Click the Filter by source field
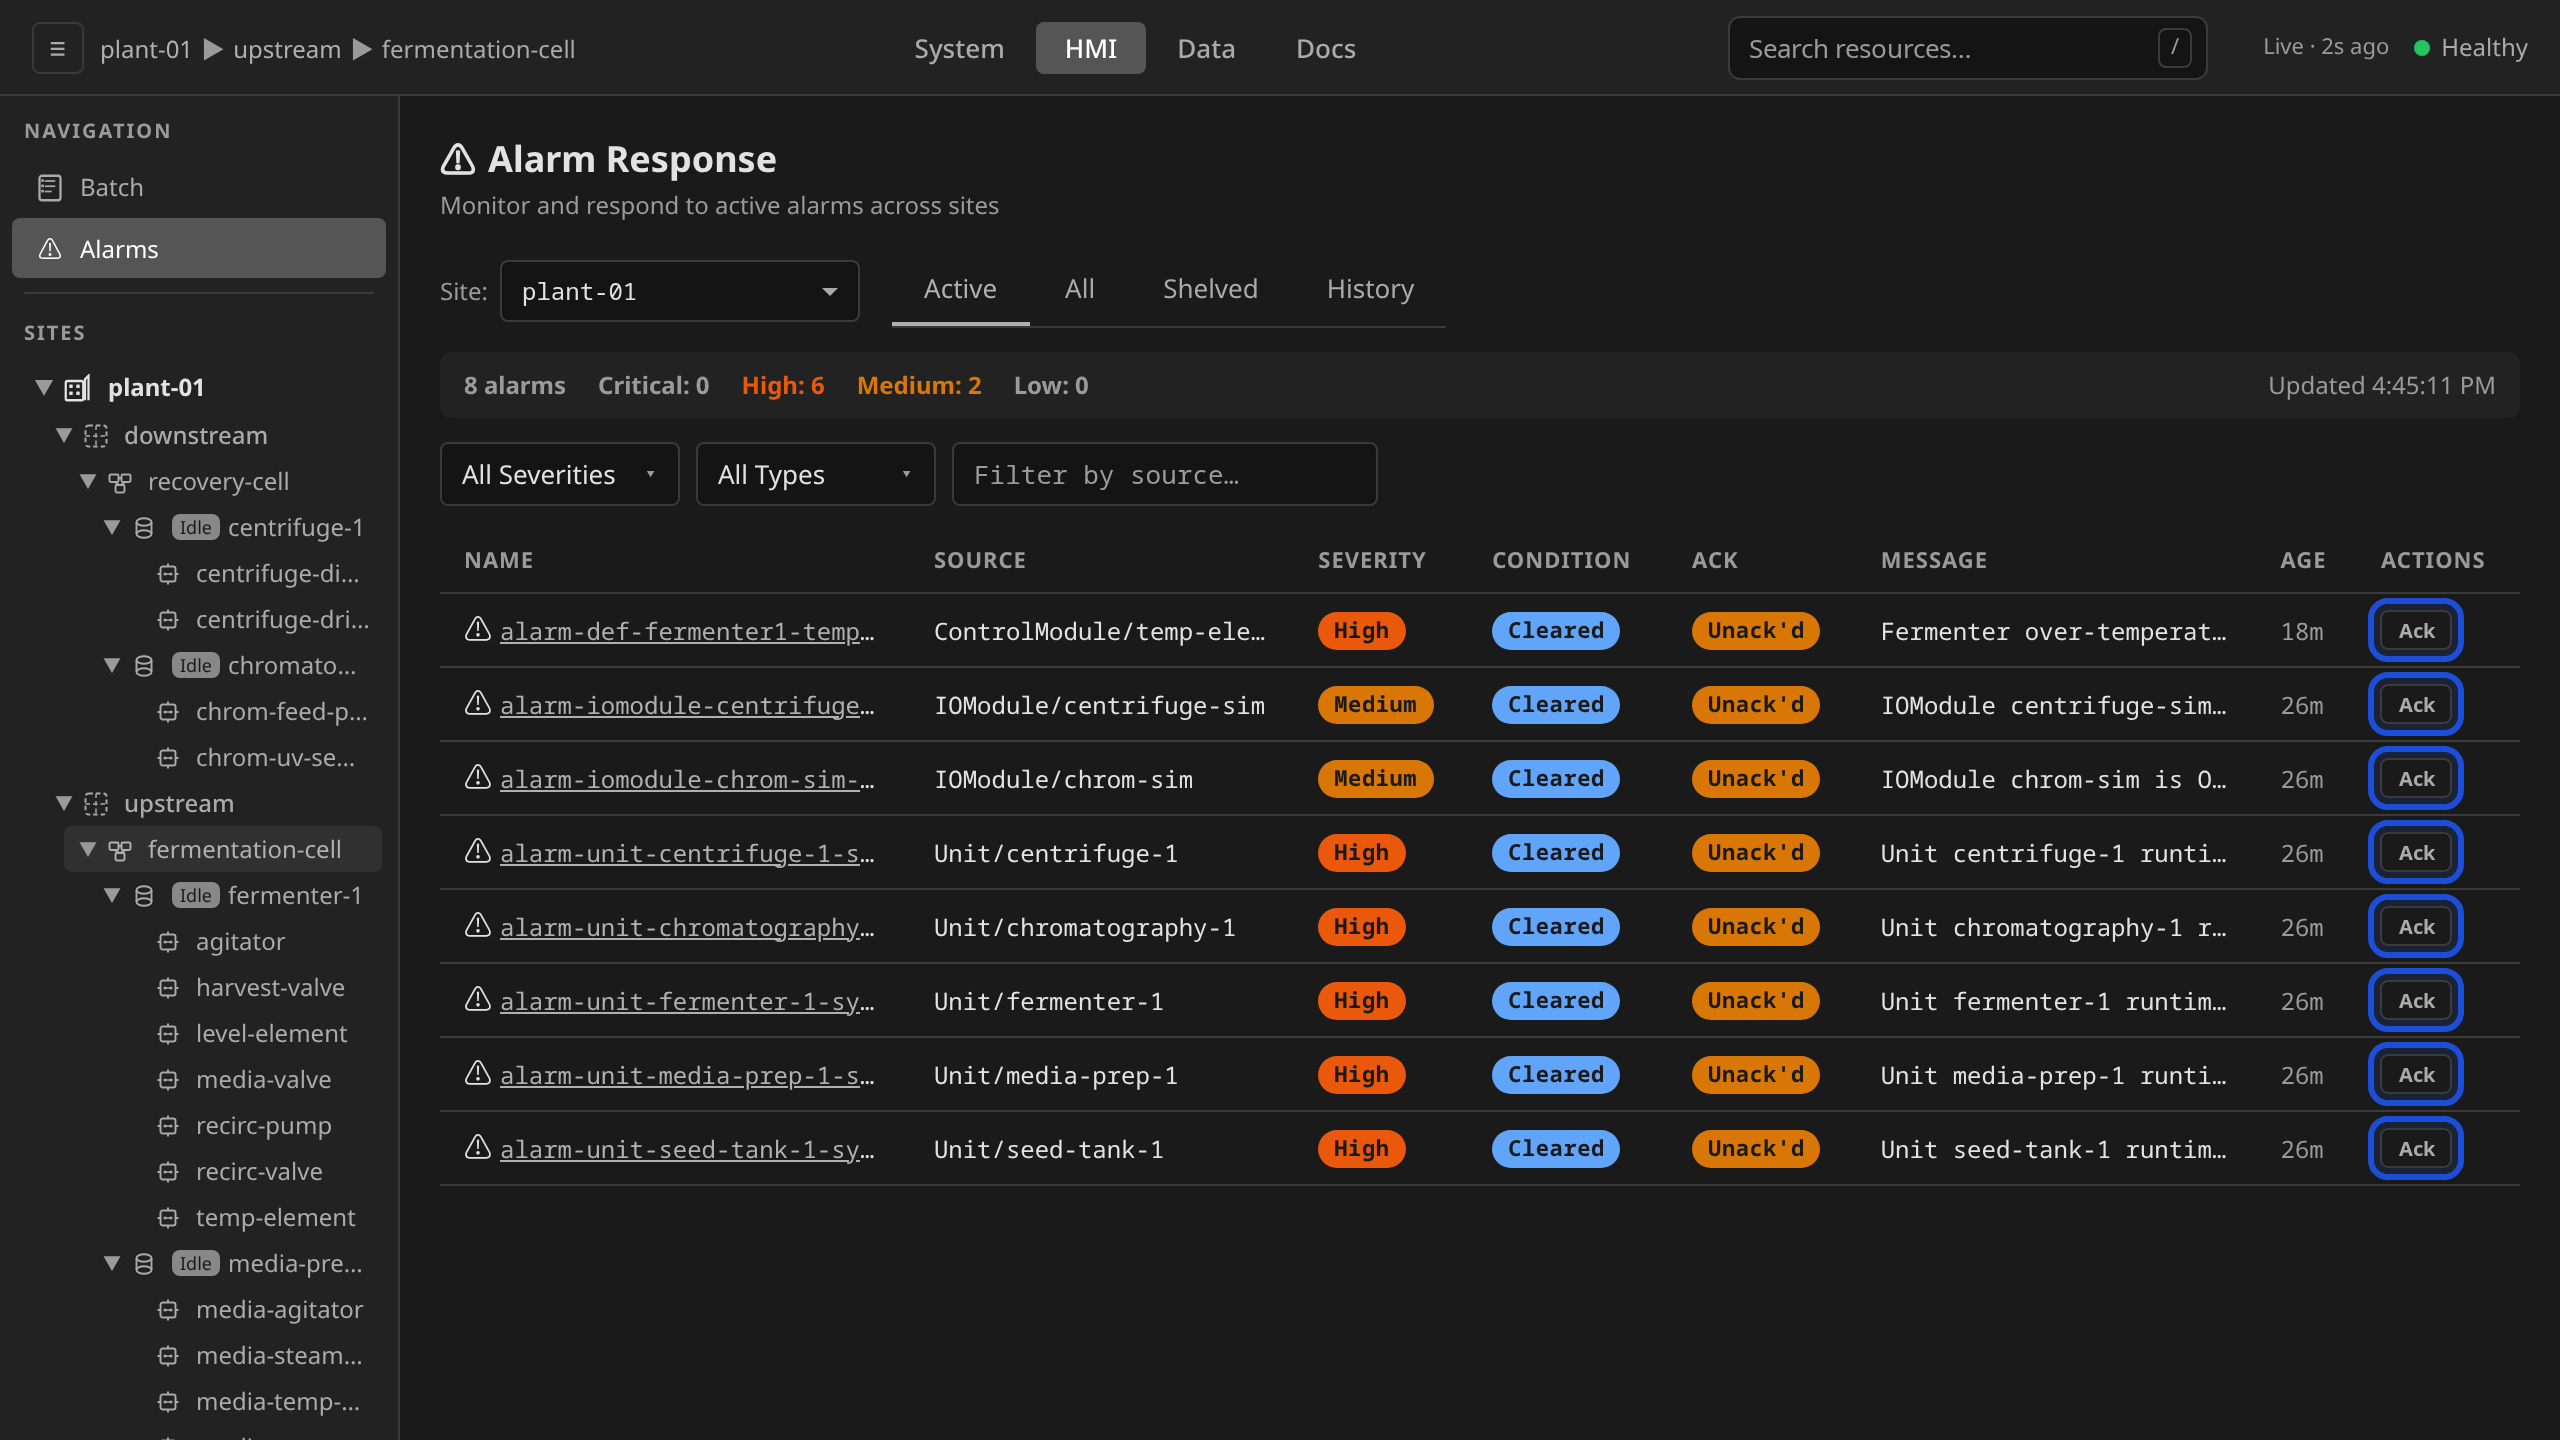The image size is (2560, 1440). coord(1164,474)
